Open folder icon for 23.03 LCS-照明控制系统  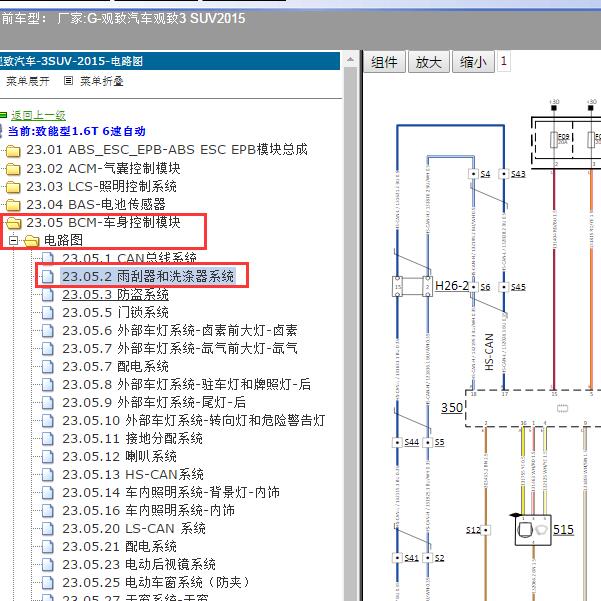click(x=13, y=187)
